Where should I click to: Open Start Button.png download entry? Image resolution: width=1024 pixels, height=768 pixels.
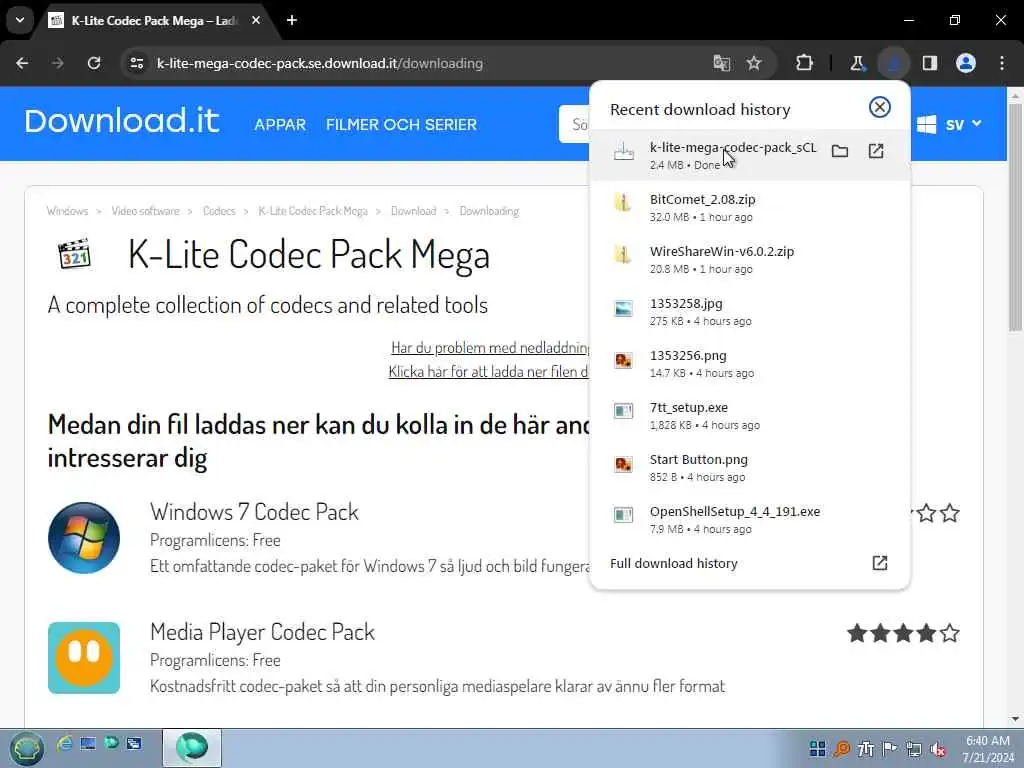[750, 468]
